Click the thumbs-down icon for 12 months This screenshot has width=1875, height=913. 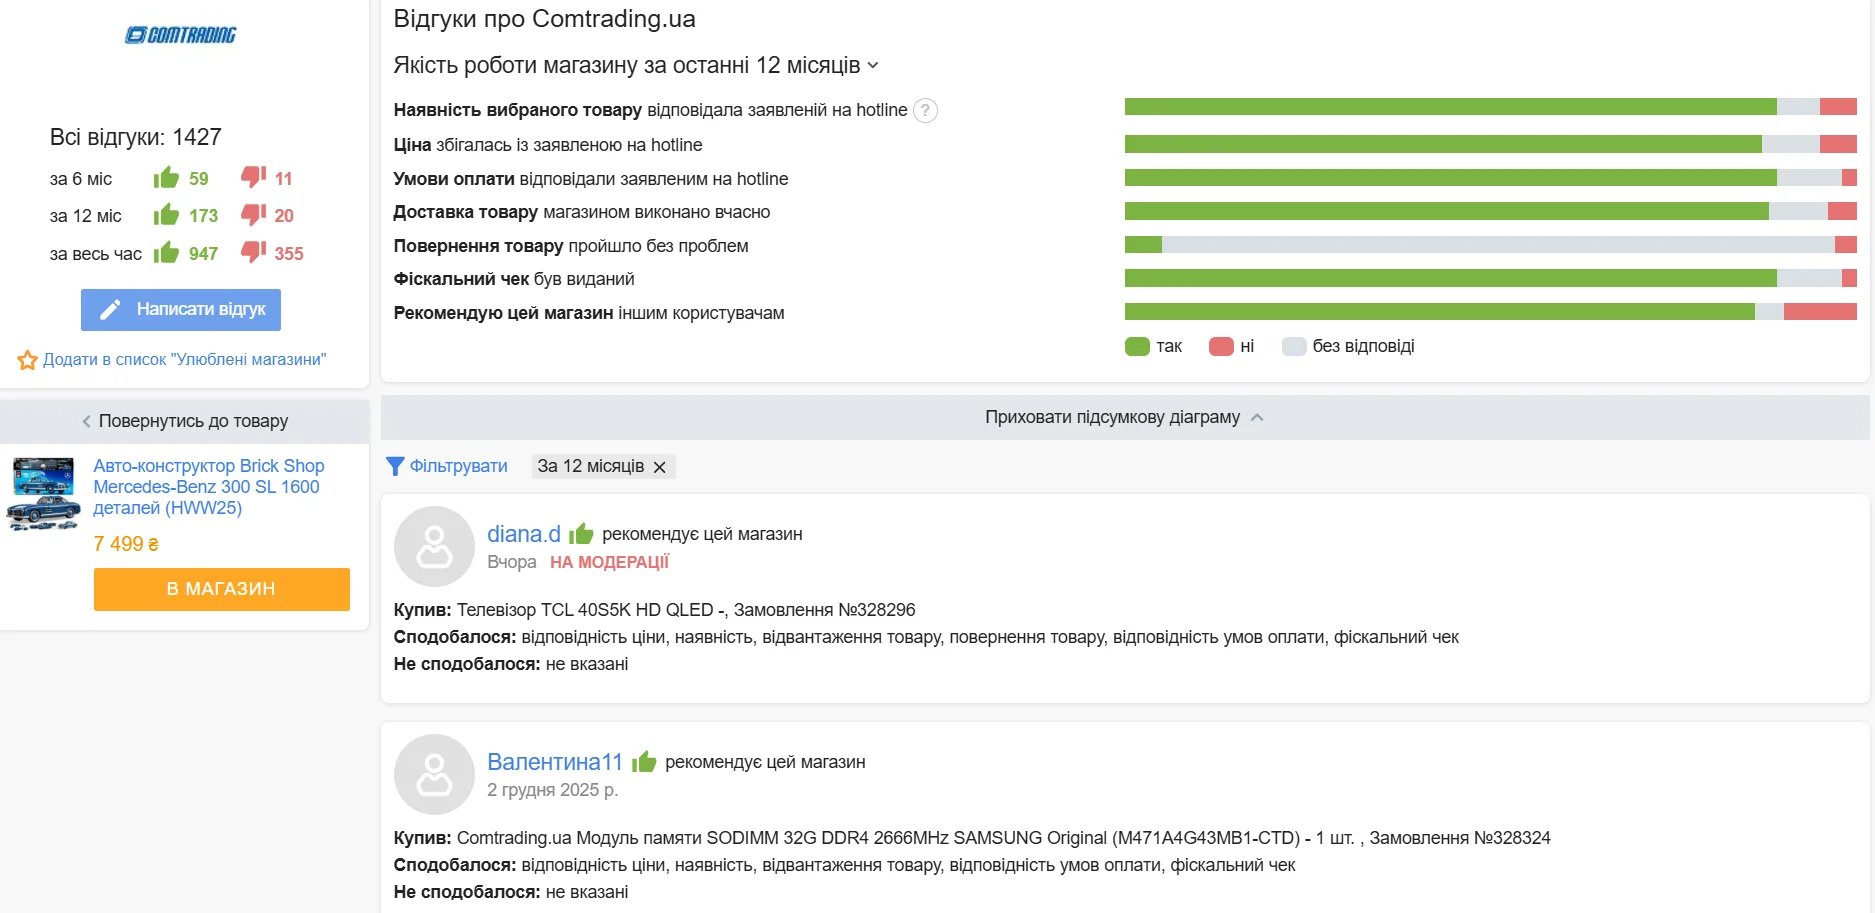pos(253,215)
